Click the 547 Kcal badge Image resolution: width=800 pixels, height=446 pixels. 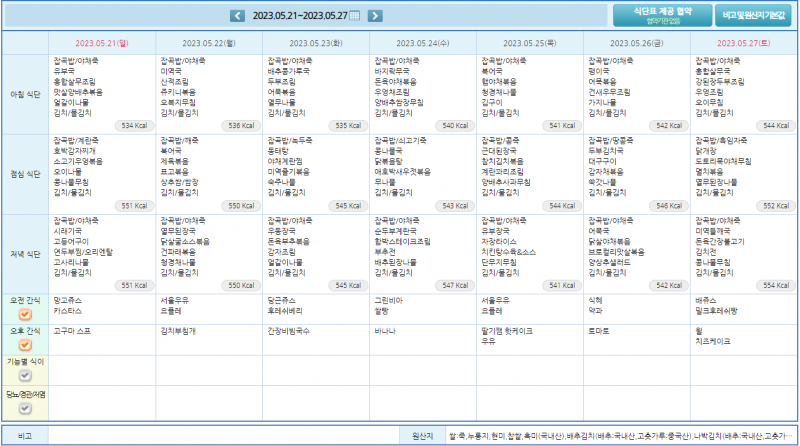[455, 285]
